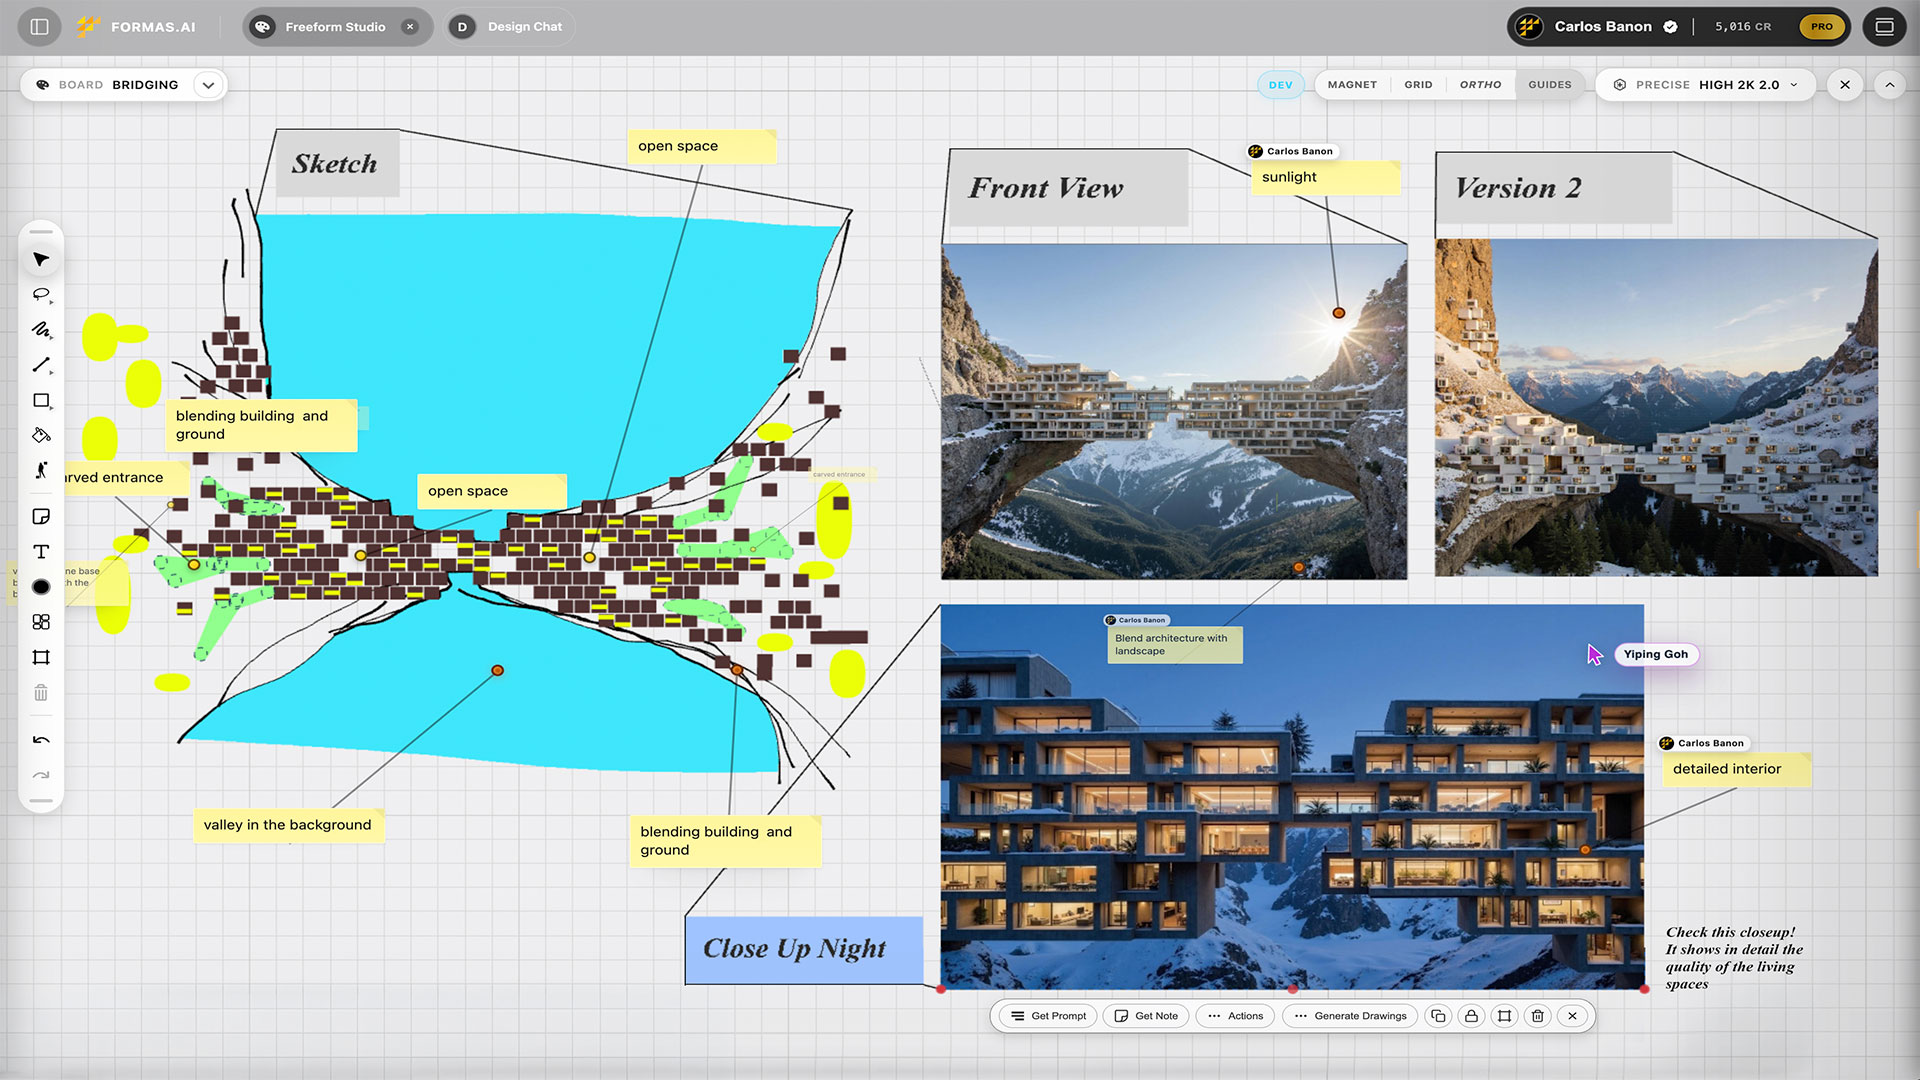The image size is (1920, 1080).
Task: Click the Generate Drawings button
Action: 1350,1016
